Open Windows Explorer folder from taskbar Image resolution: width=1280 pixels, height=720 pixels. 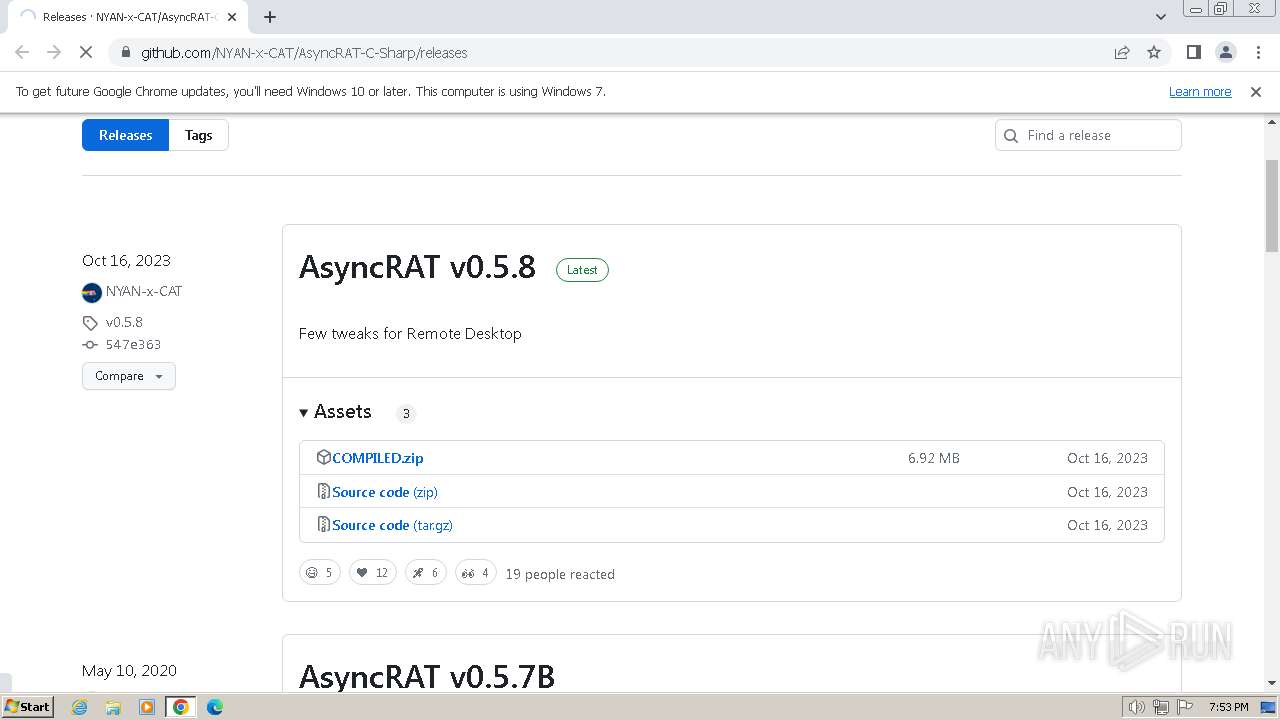[x=113, y=707]
